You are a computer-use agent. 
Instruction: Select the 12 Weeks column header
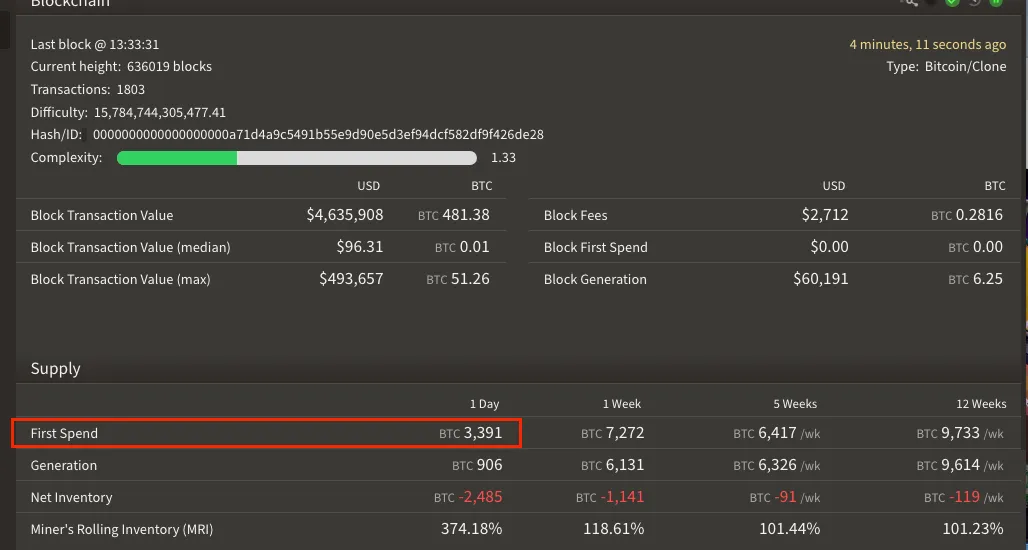(x=981, y=404)
